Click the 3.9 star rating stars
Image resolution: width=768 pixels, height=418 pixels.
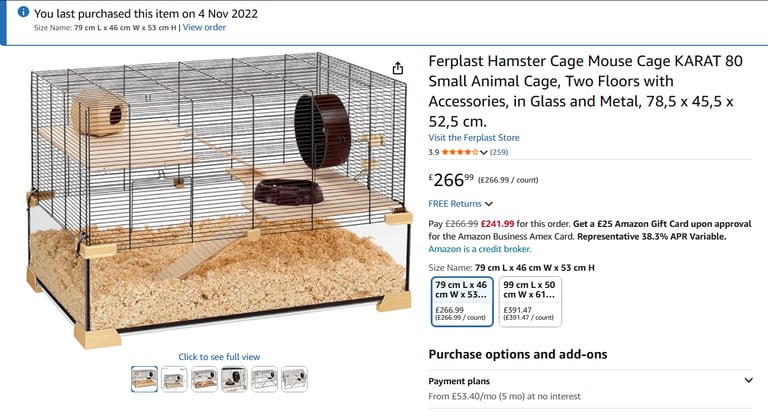(459, 152)
